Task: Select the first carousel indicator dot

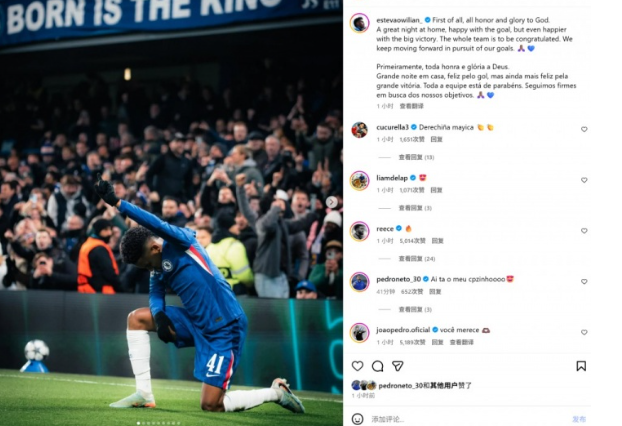Action: (138, 423)
